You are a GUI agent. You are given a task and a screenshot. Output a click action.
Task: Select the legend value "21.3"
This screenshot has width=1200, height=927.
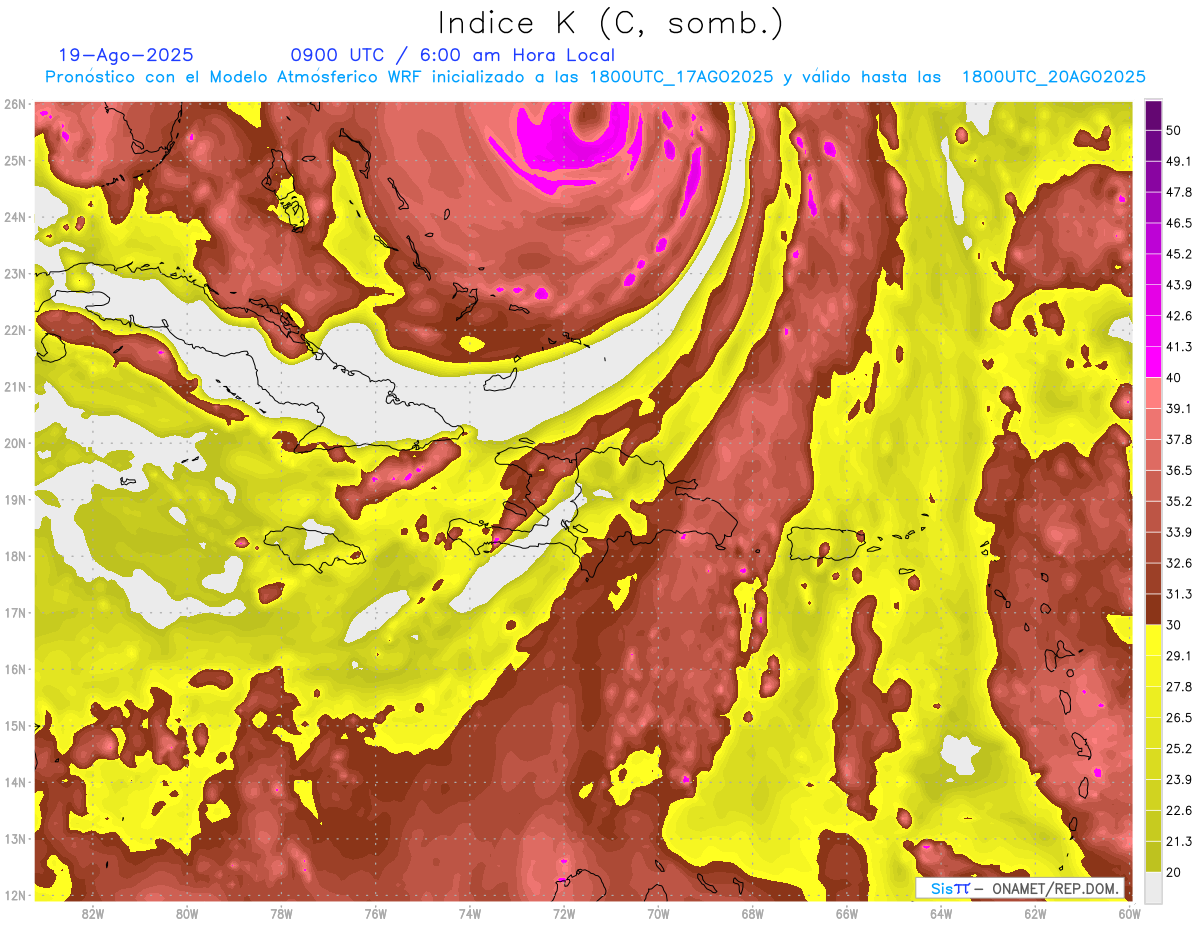tap(1179, 842)
